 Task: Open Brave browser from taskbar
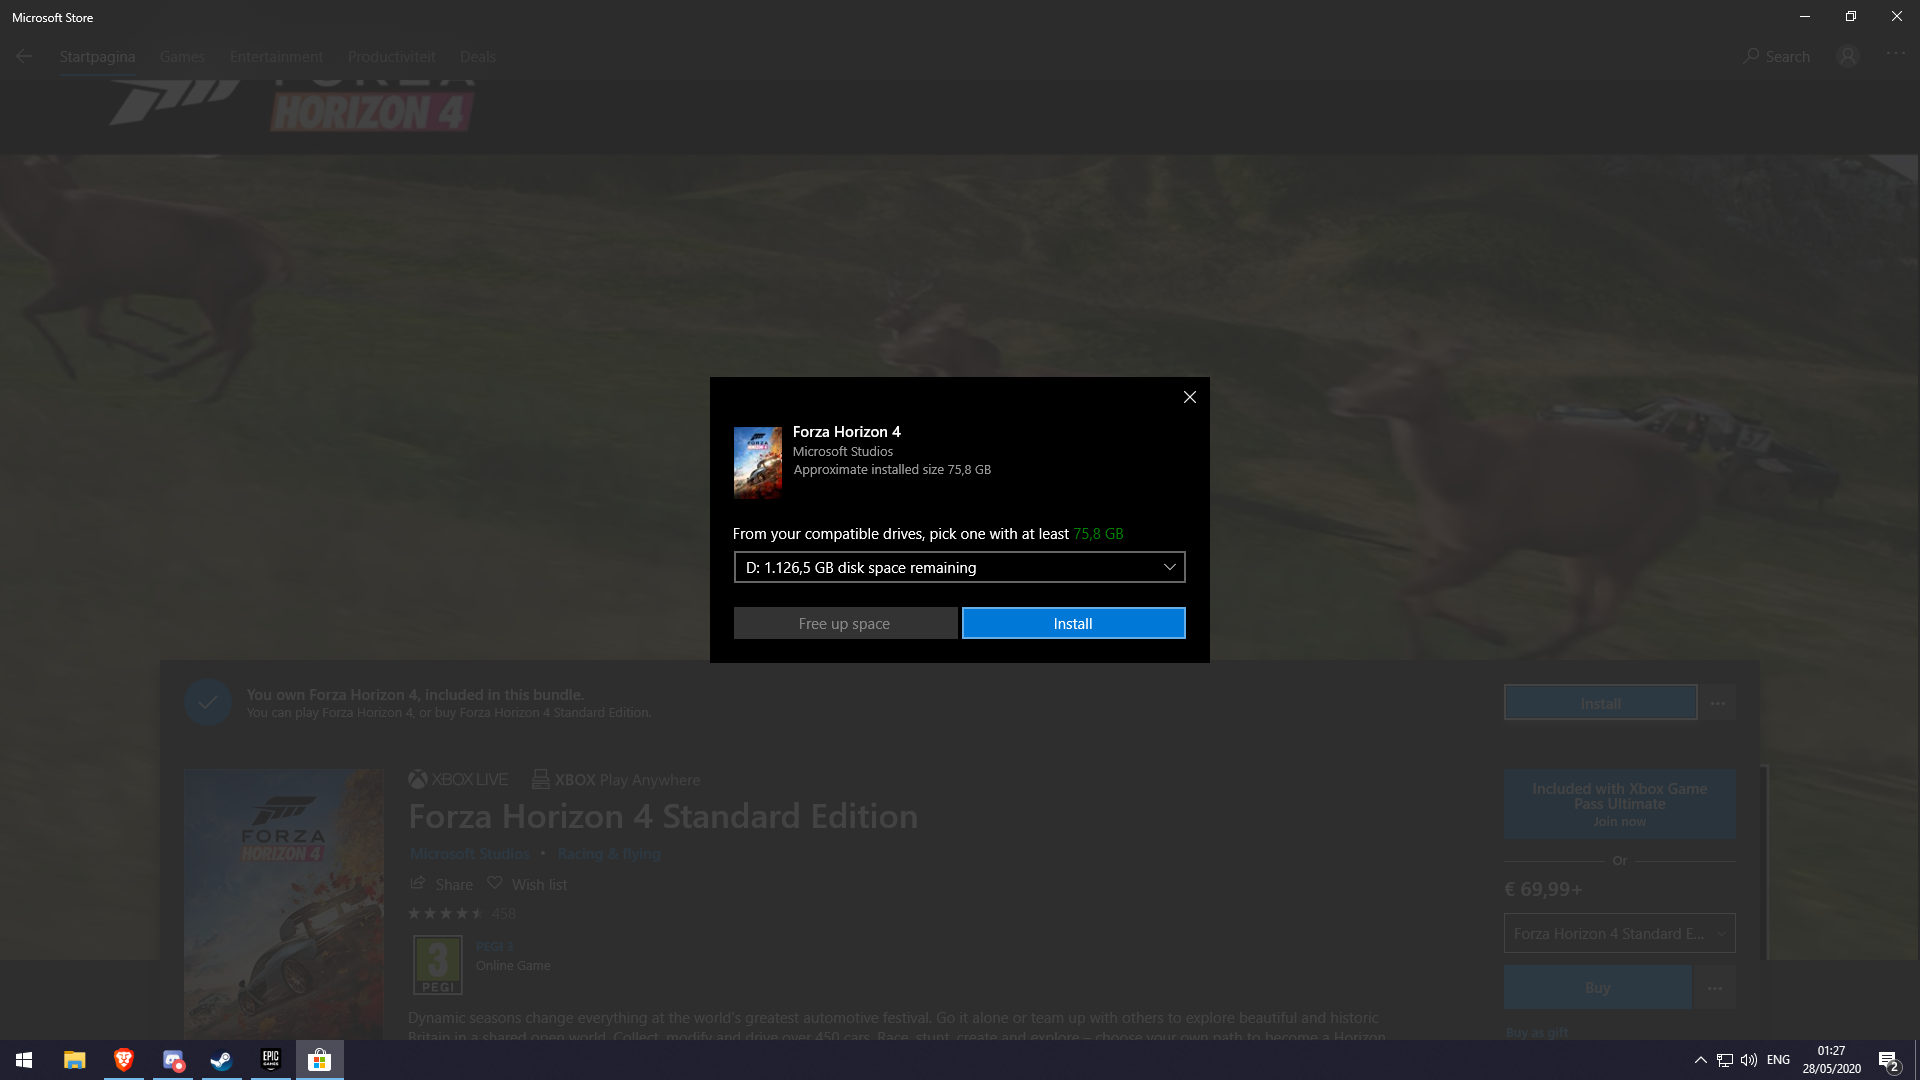[x=124, y=1060]
